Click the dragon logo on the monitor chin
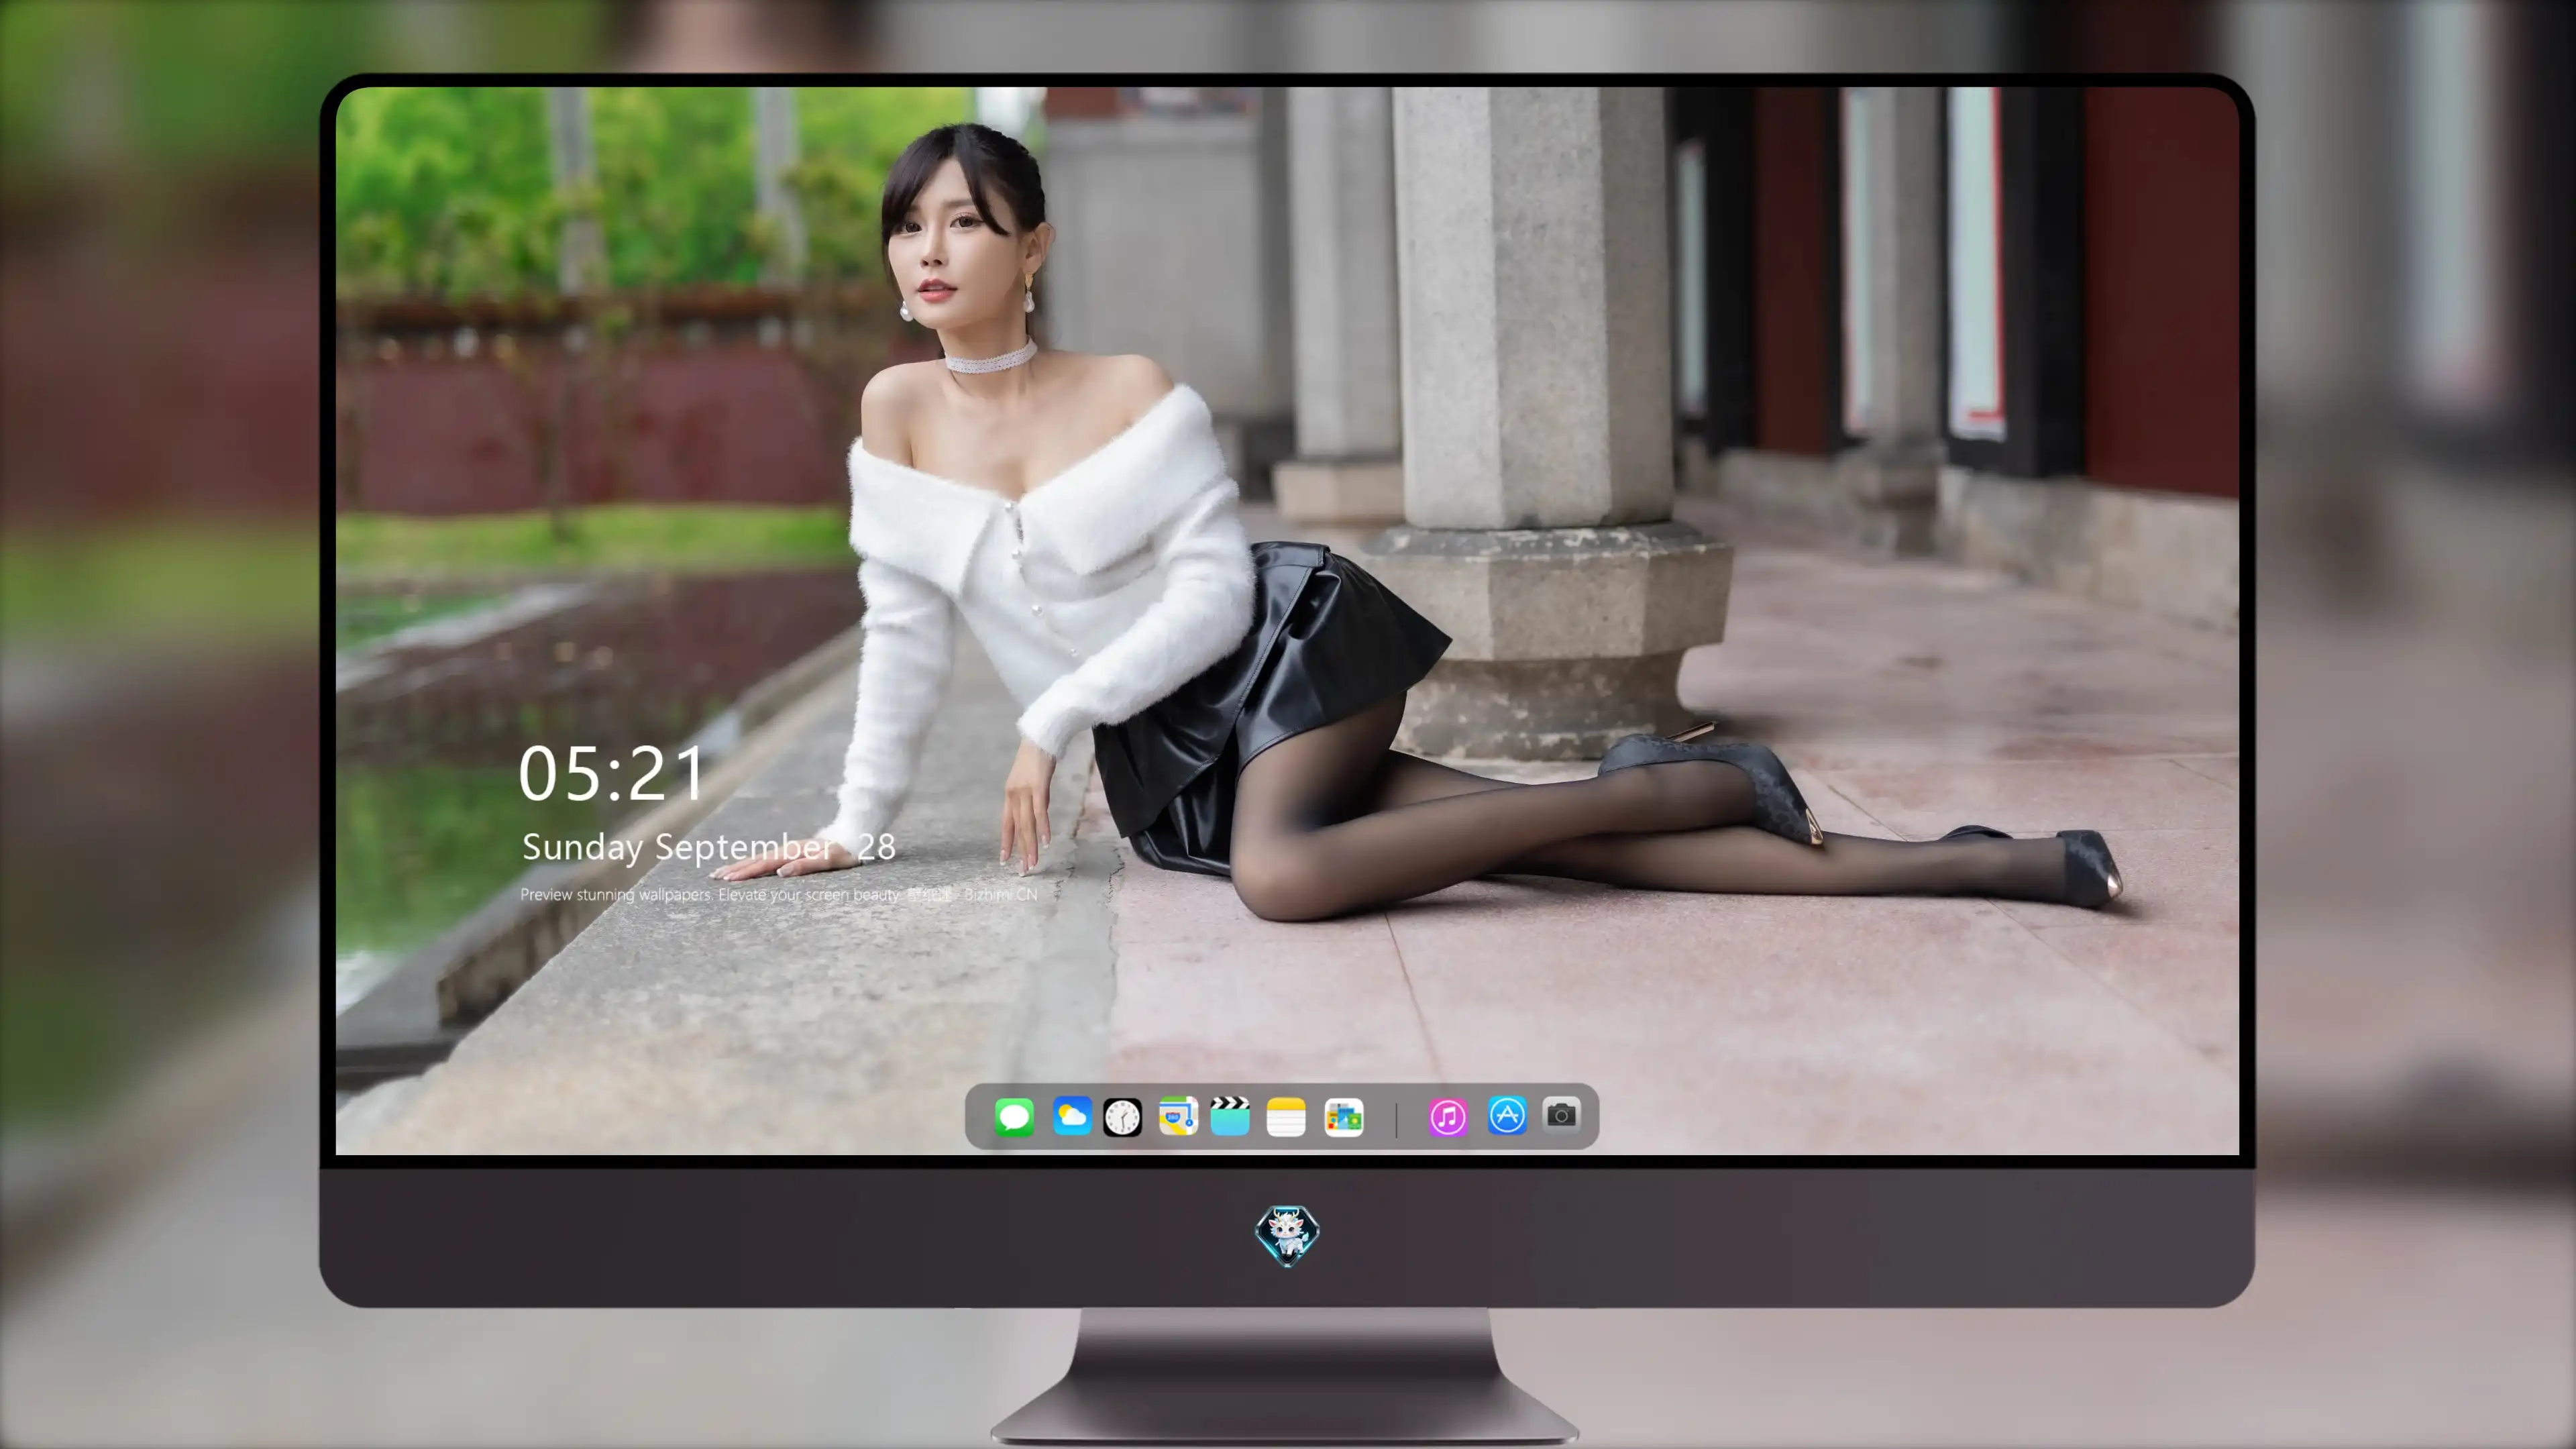Screen dimensions: 2576x1449 click(1287, 1236)
